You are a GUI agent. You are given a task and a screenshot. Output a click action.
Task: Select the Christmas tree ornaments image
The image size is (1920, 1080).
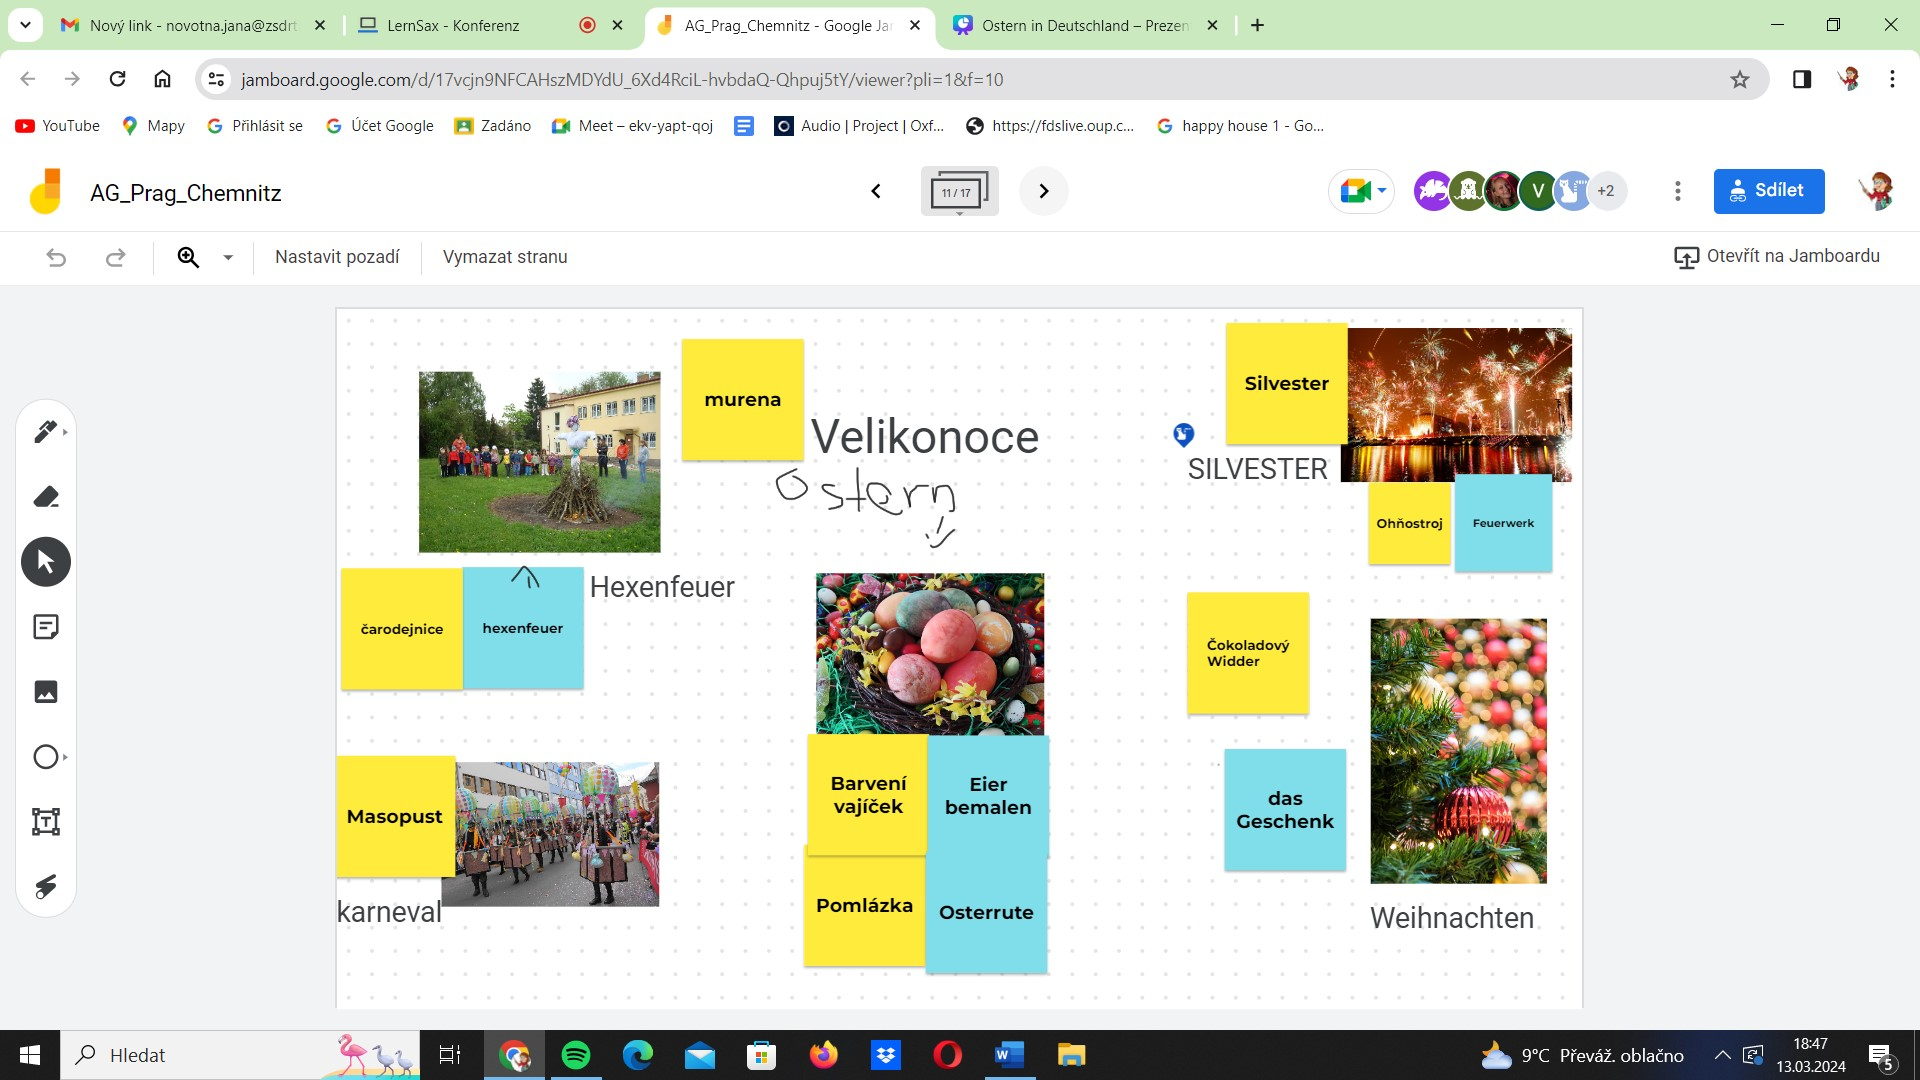(1458, 751)
